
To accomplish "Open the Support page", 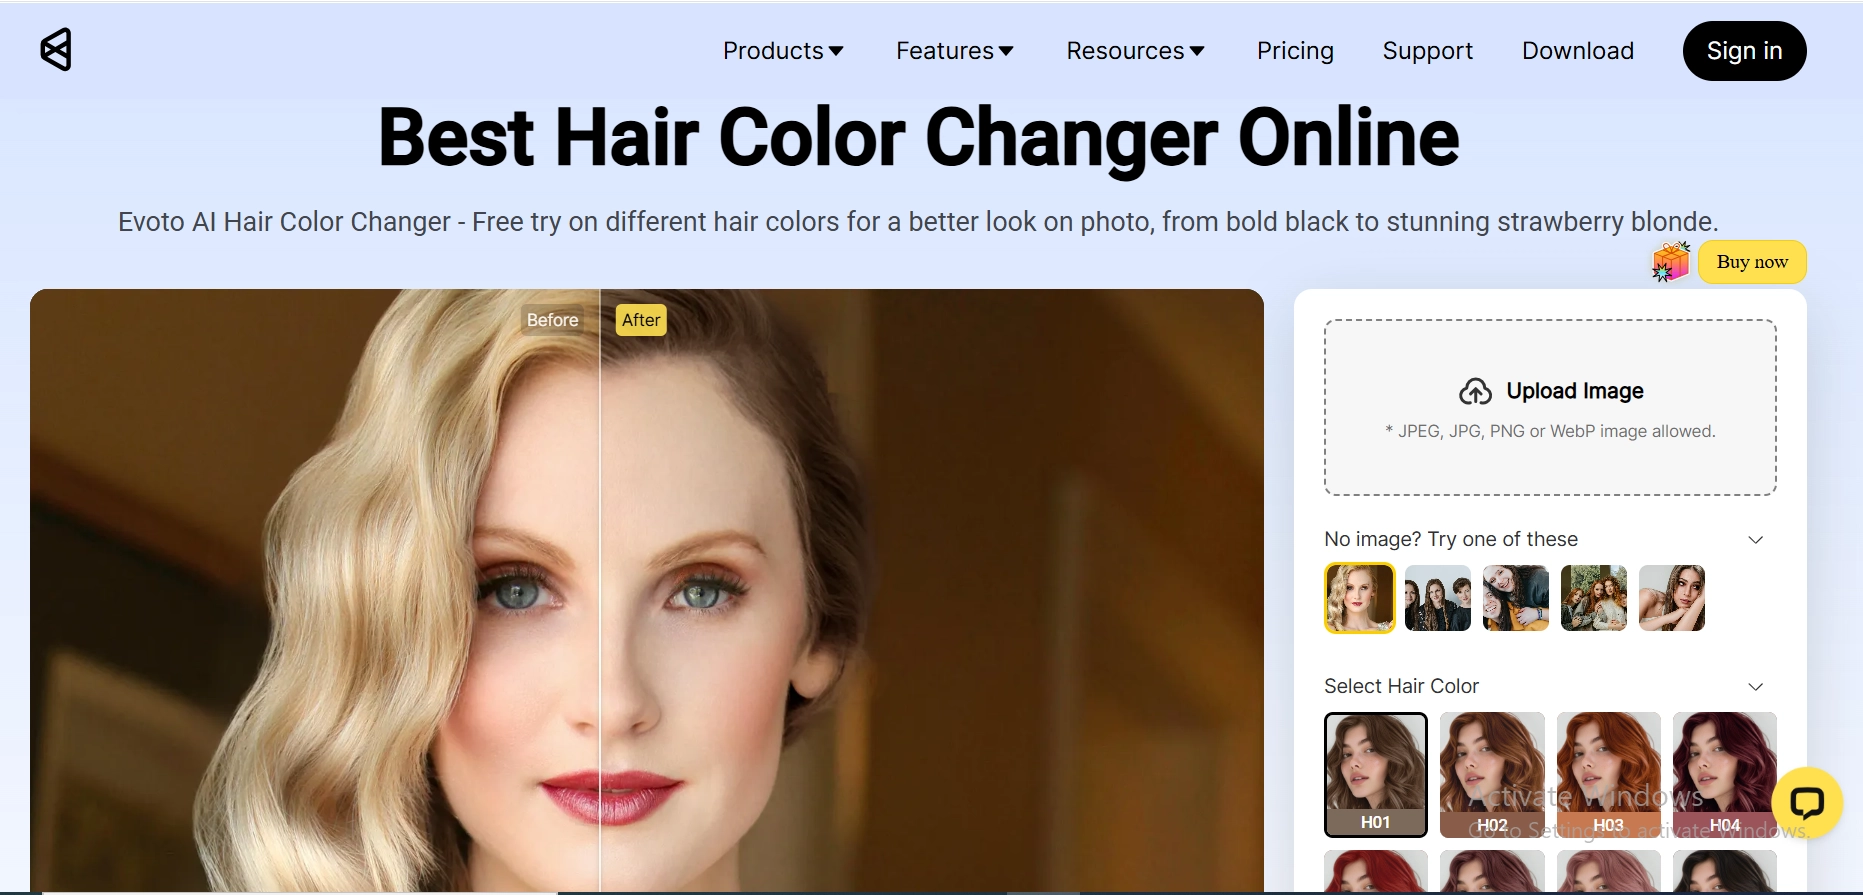I will (x=1427, y=51).
